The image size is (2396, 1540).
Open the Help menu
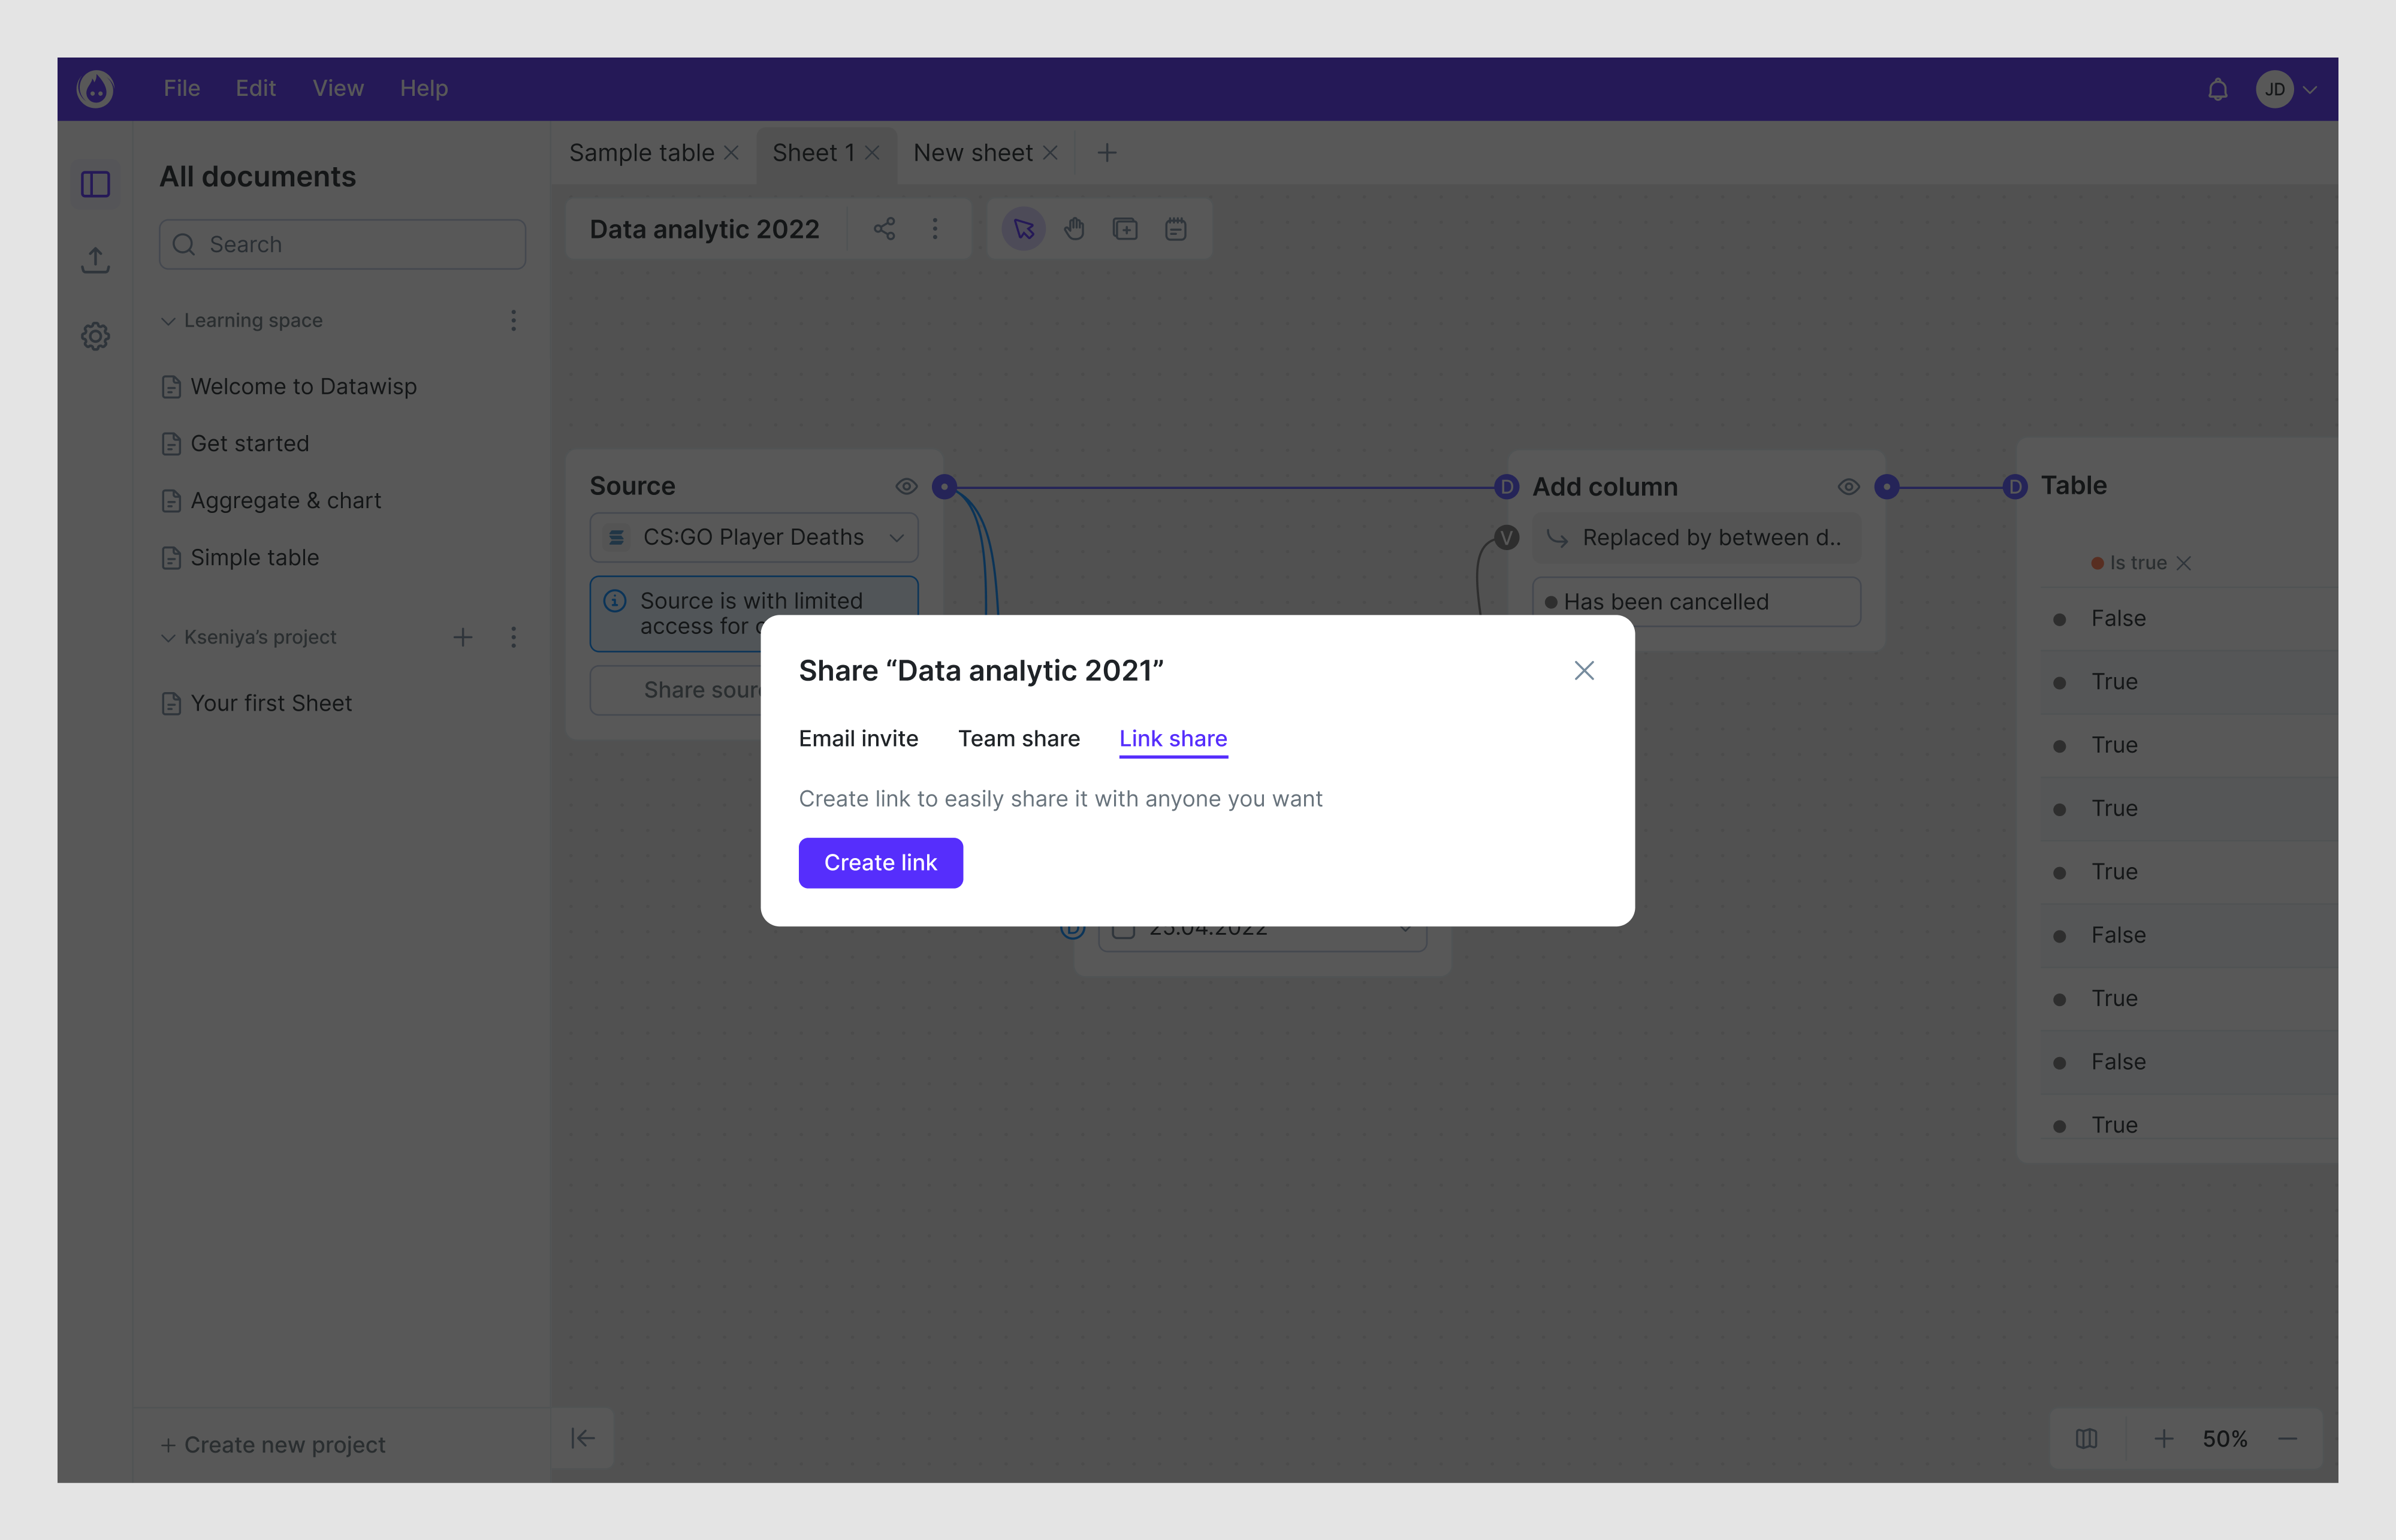[x=424, y=89]
